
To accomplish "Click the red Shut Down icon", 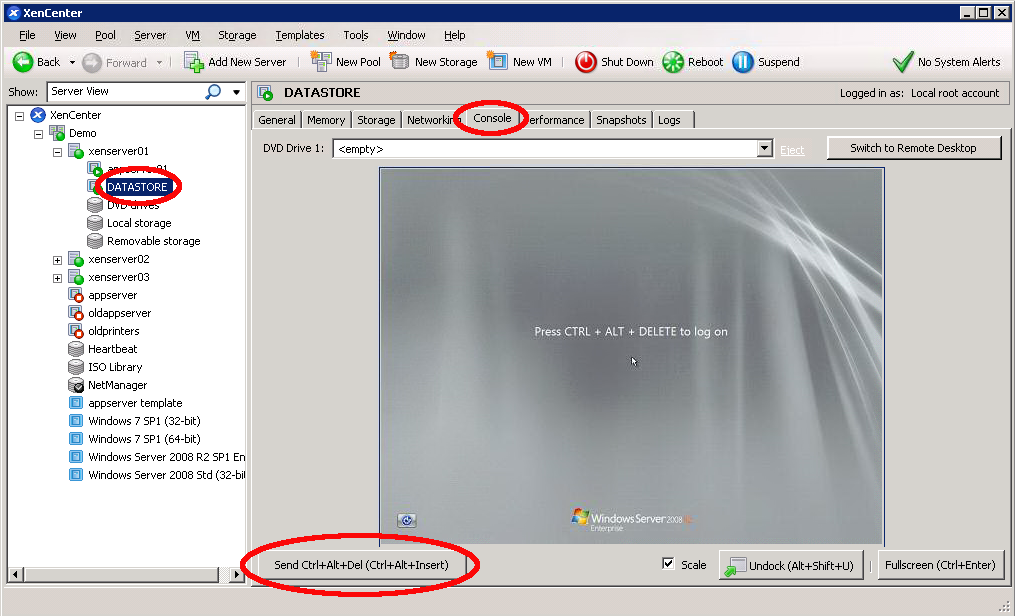I will point(586,62).
